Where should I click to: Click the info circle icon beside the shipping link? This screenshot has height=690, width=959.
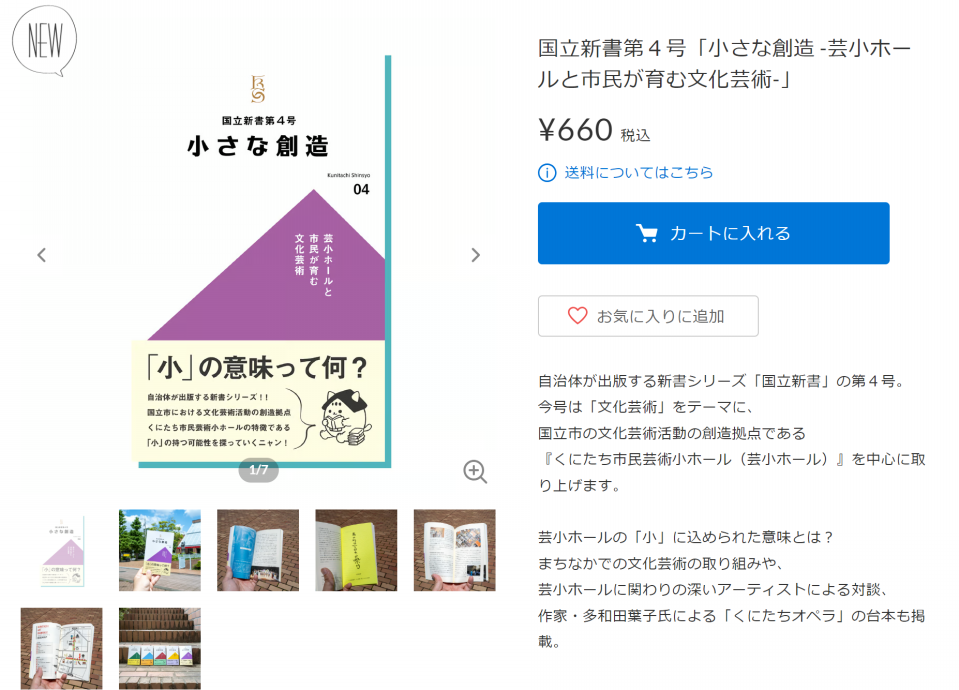point(547,173)
